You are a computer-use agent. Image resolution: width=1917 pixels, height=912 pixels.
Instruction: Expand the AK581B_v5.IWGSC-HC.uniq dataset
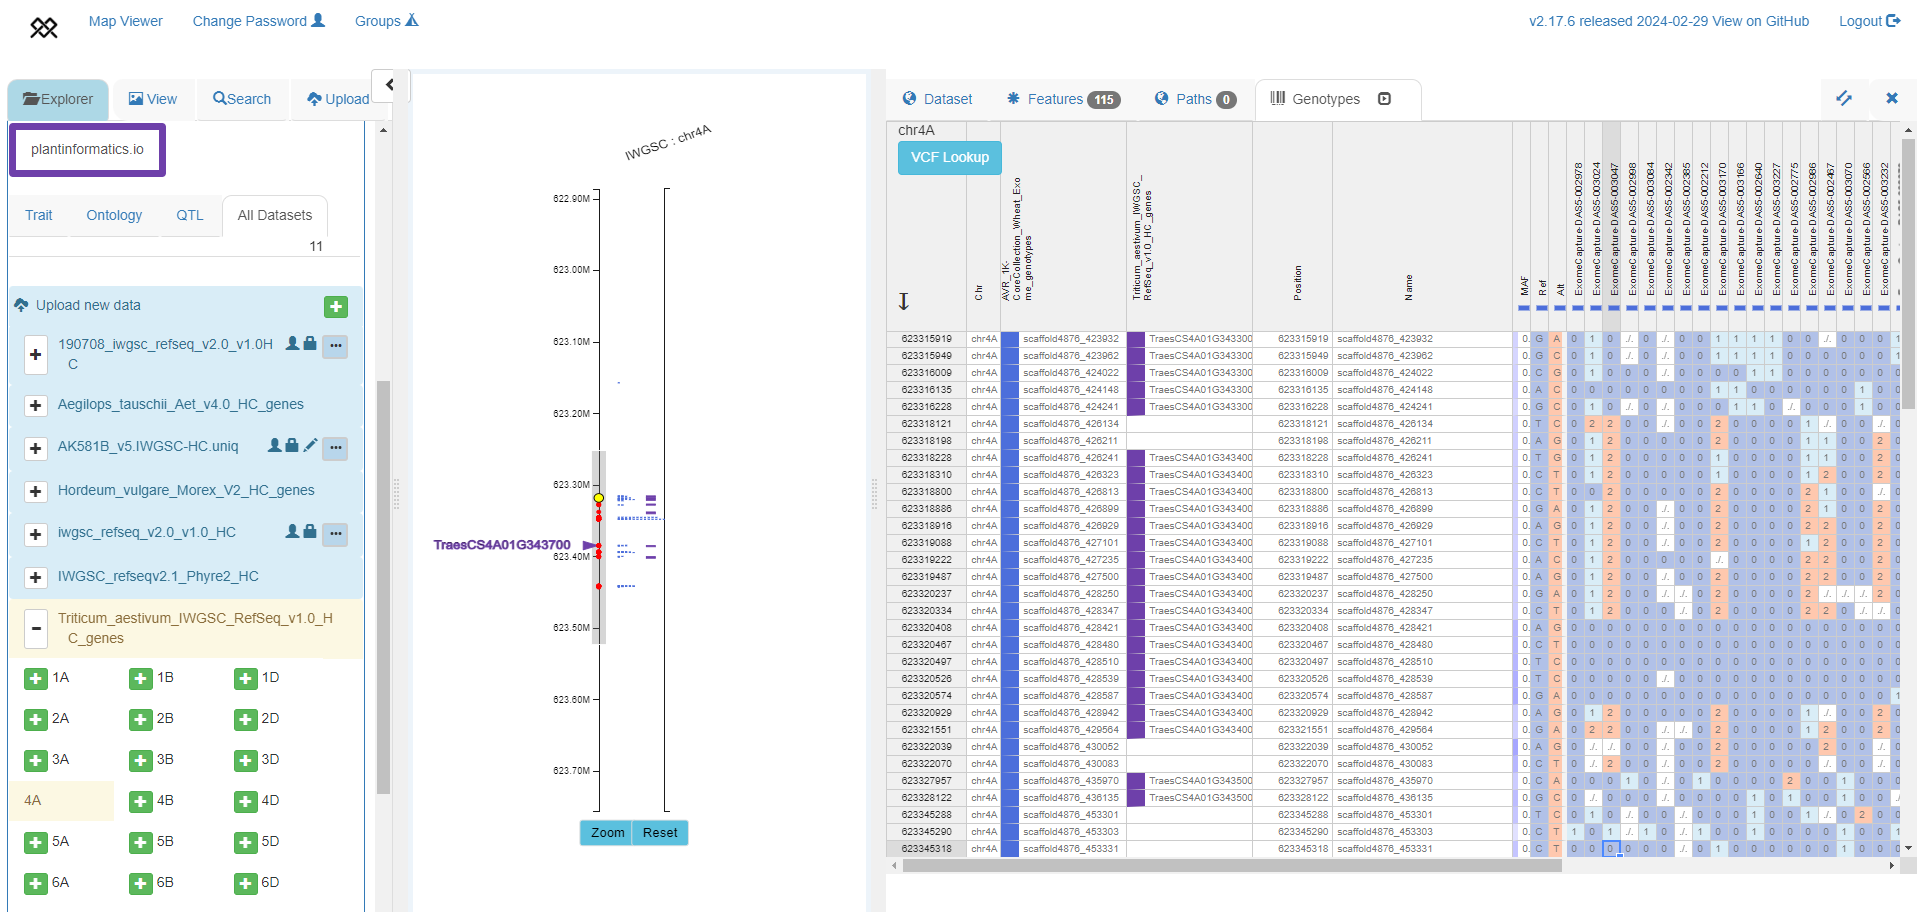tap(36, 448)
